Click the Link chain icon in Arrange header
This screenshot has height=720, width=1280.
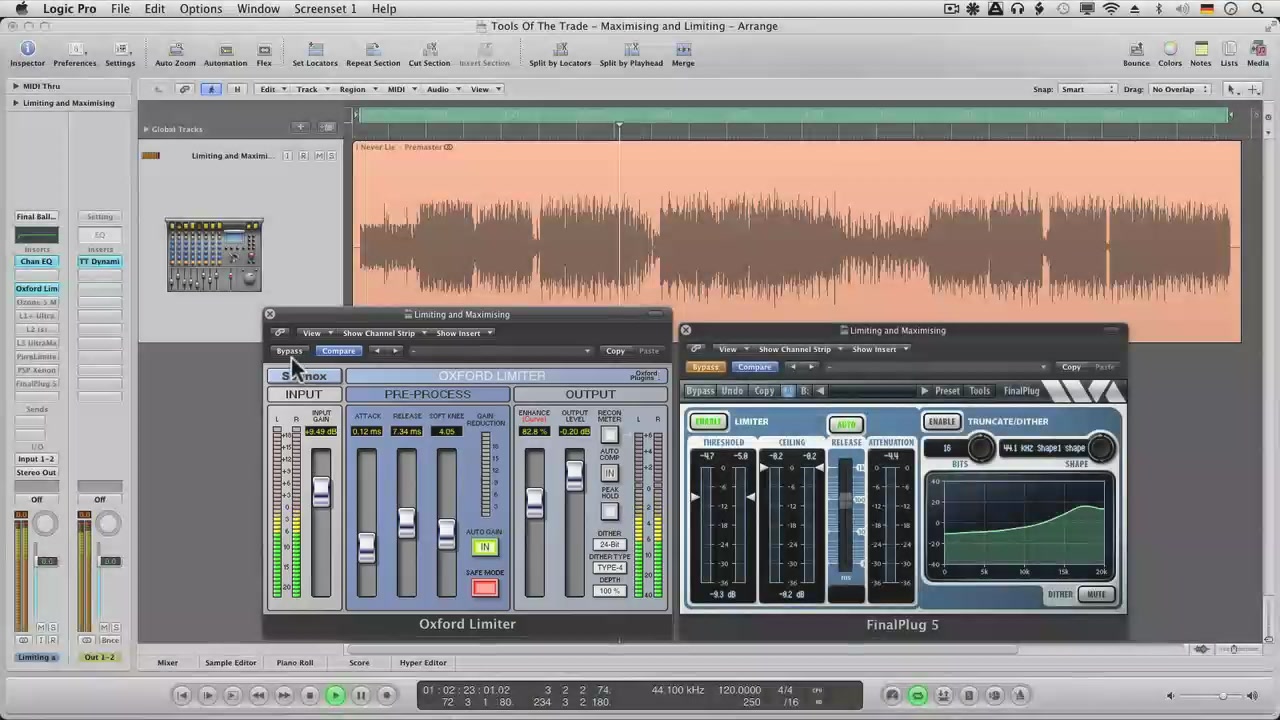(184, 89)
